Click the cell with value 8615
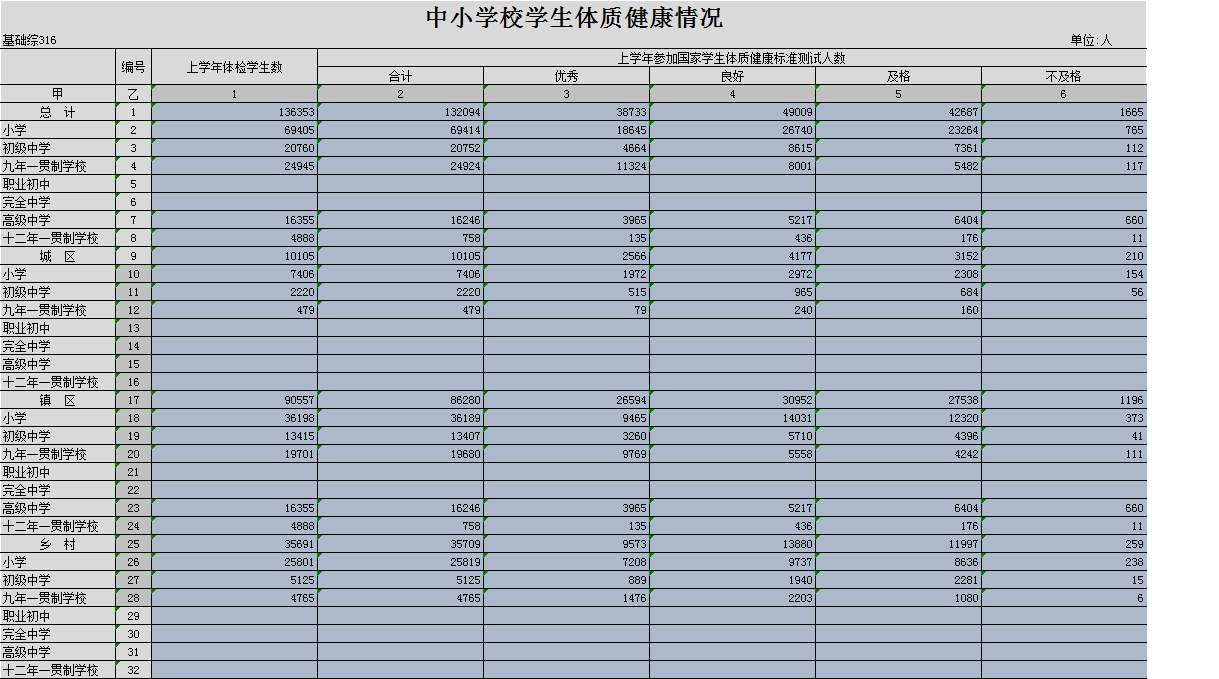1219x679 pixels. pos(732,148)
